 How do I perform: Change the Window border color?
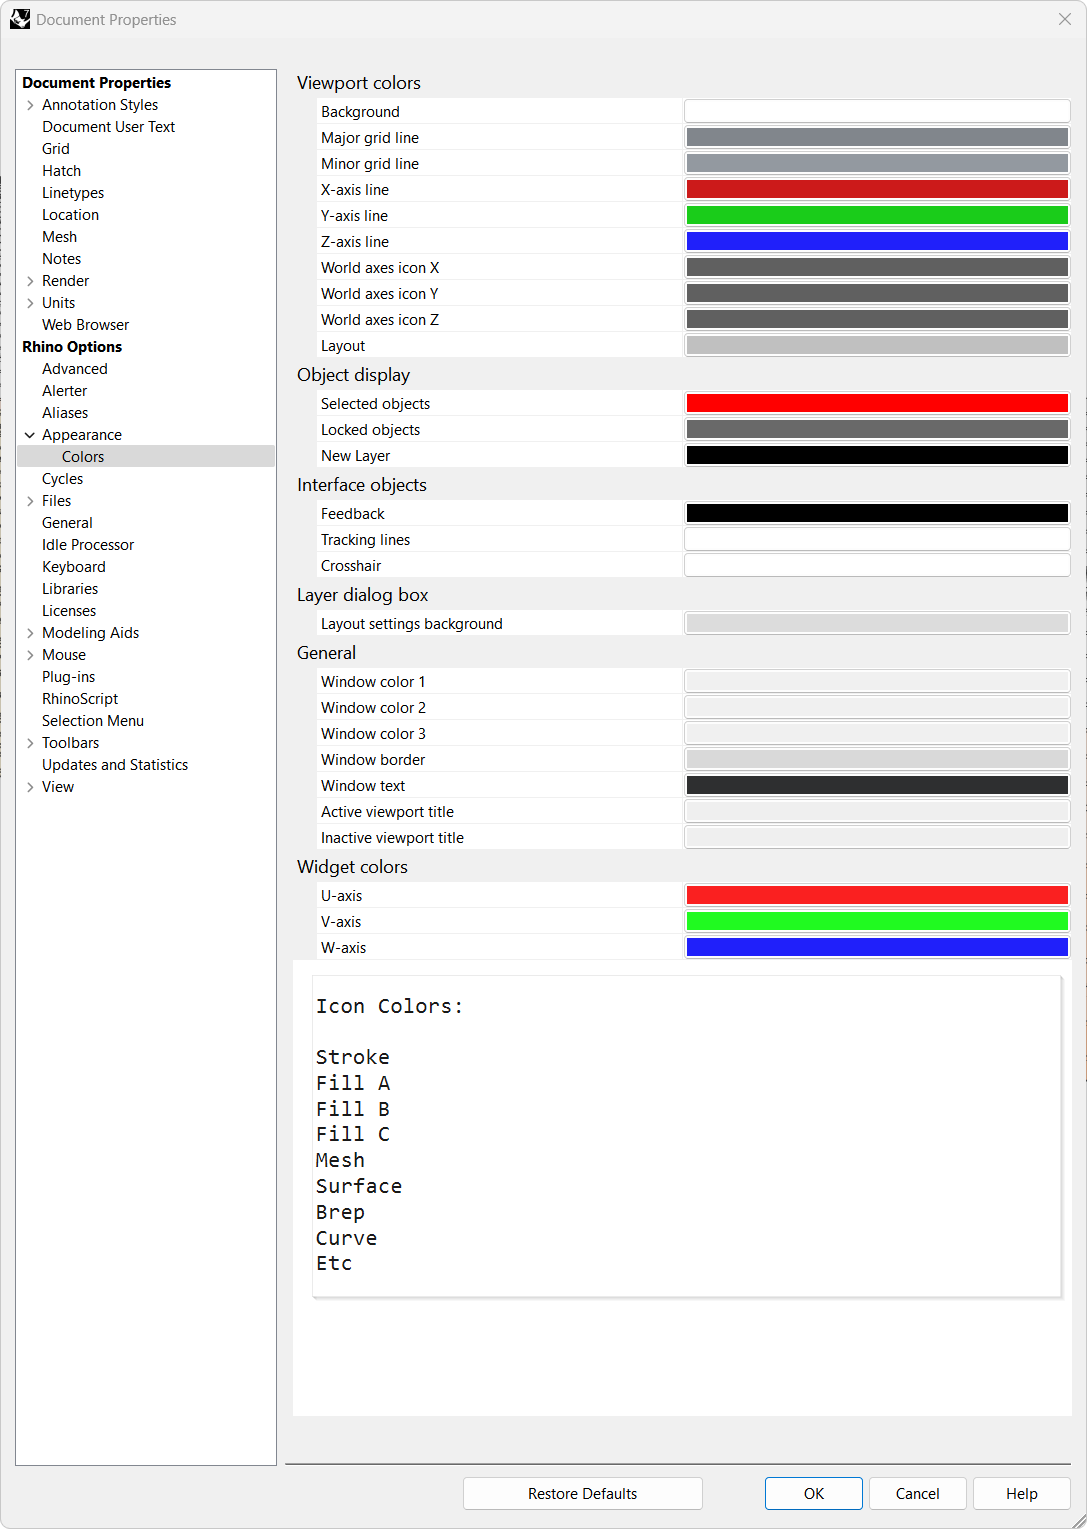pyautogui.click(x=877, y=759)
